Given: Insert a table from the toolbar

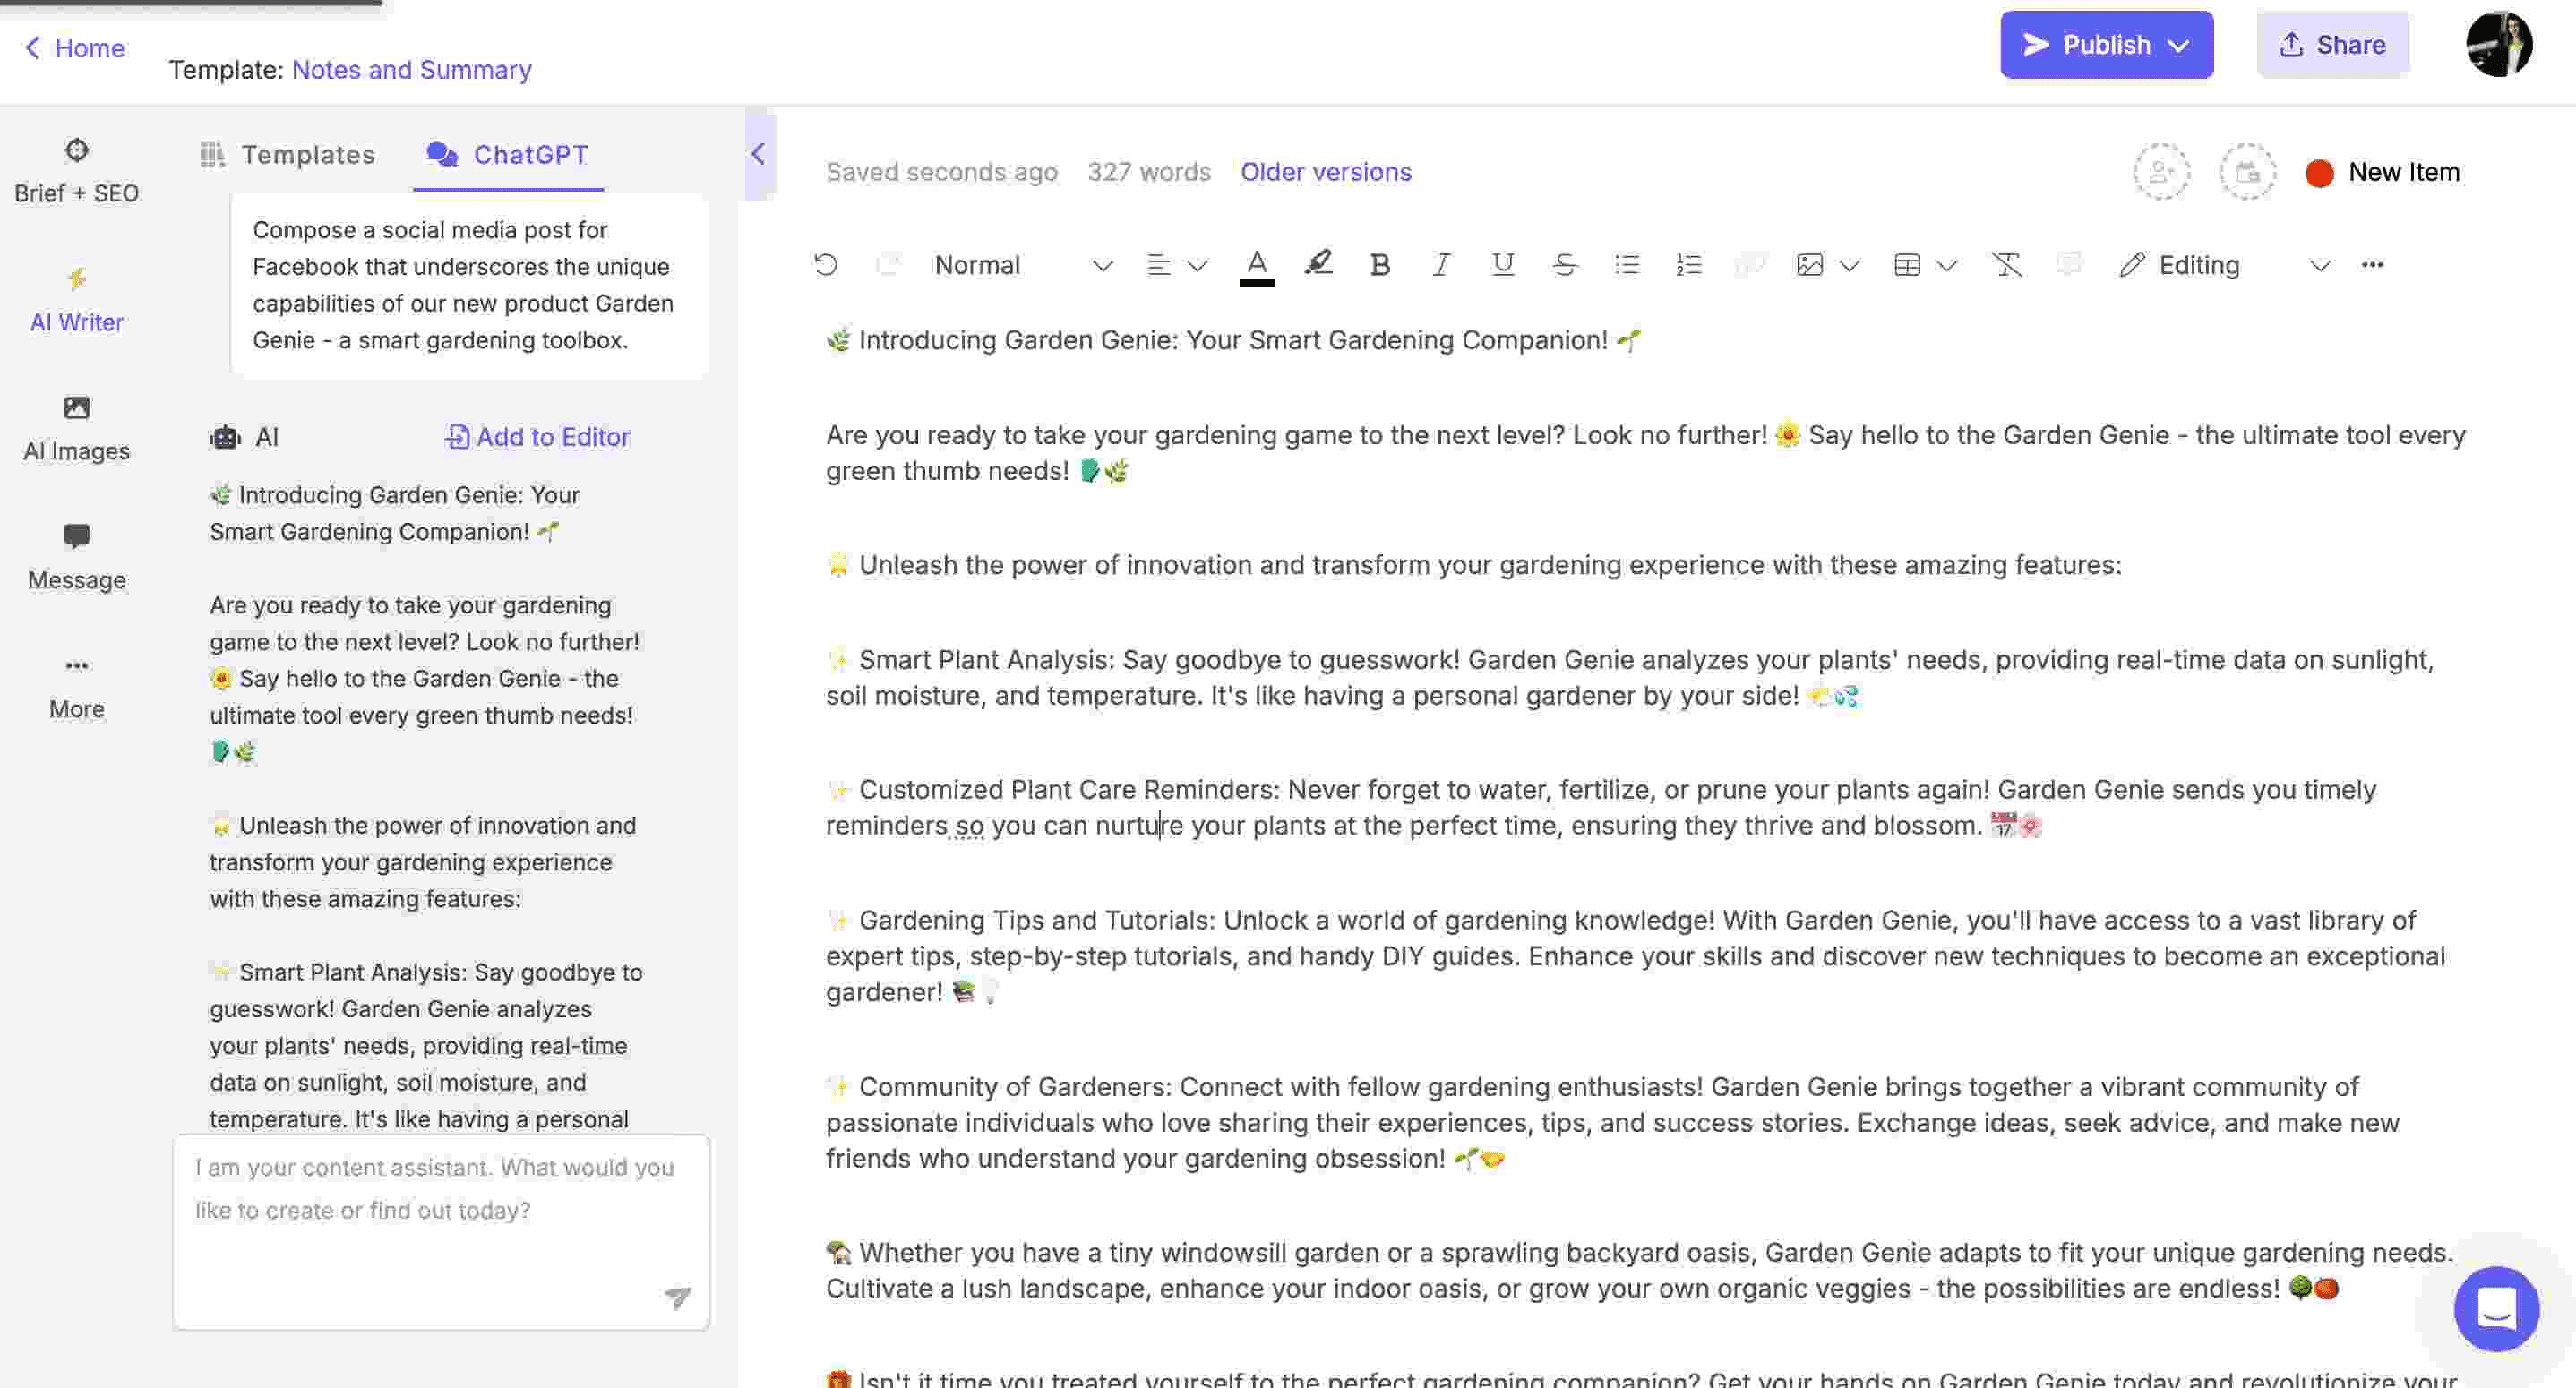Looking at the screenshot, I should tap(1907, 265).
